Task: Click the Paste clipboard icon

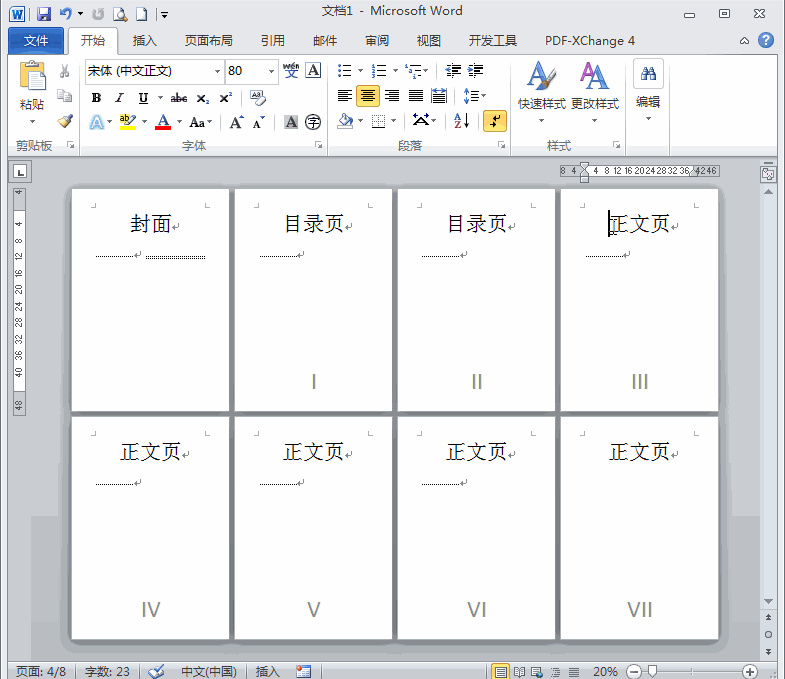Action: (32, 76)
